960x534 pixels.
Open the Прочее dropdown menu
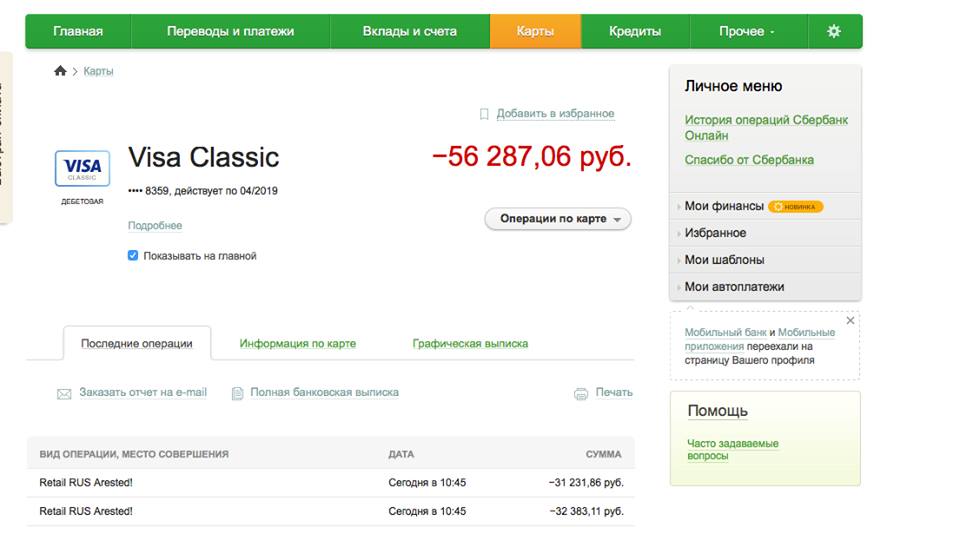748,31
